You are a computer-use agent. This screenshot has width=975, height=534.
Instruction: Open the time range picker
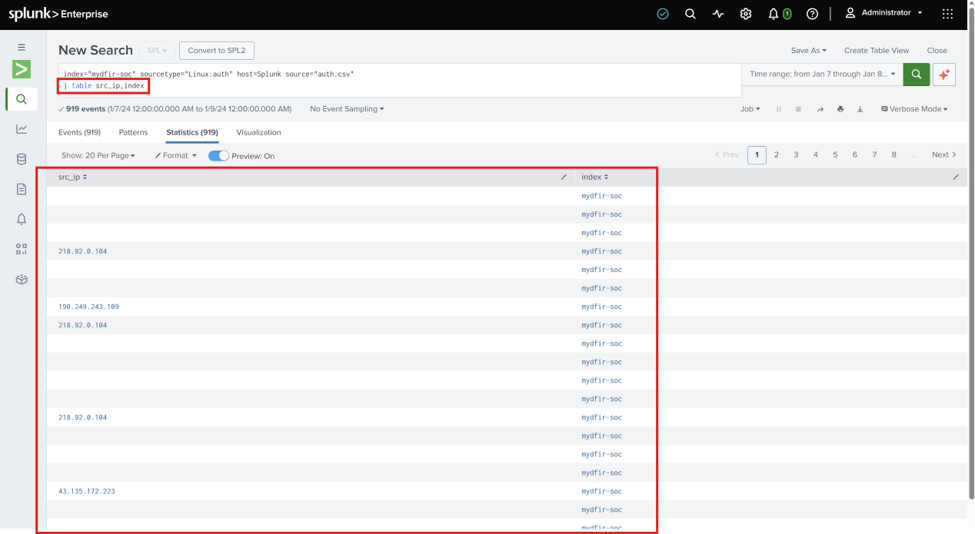coord(822,74)
